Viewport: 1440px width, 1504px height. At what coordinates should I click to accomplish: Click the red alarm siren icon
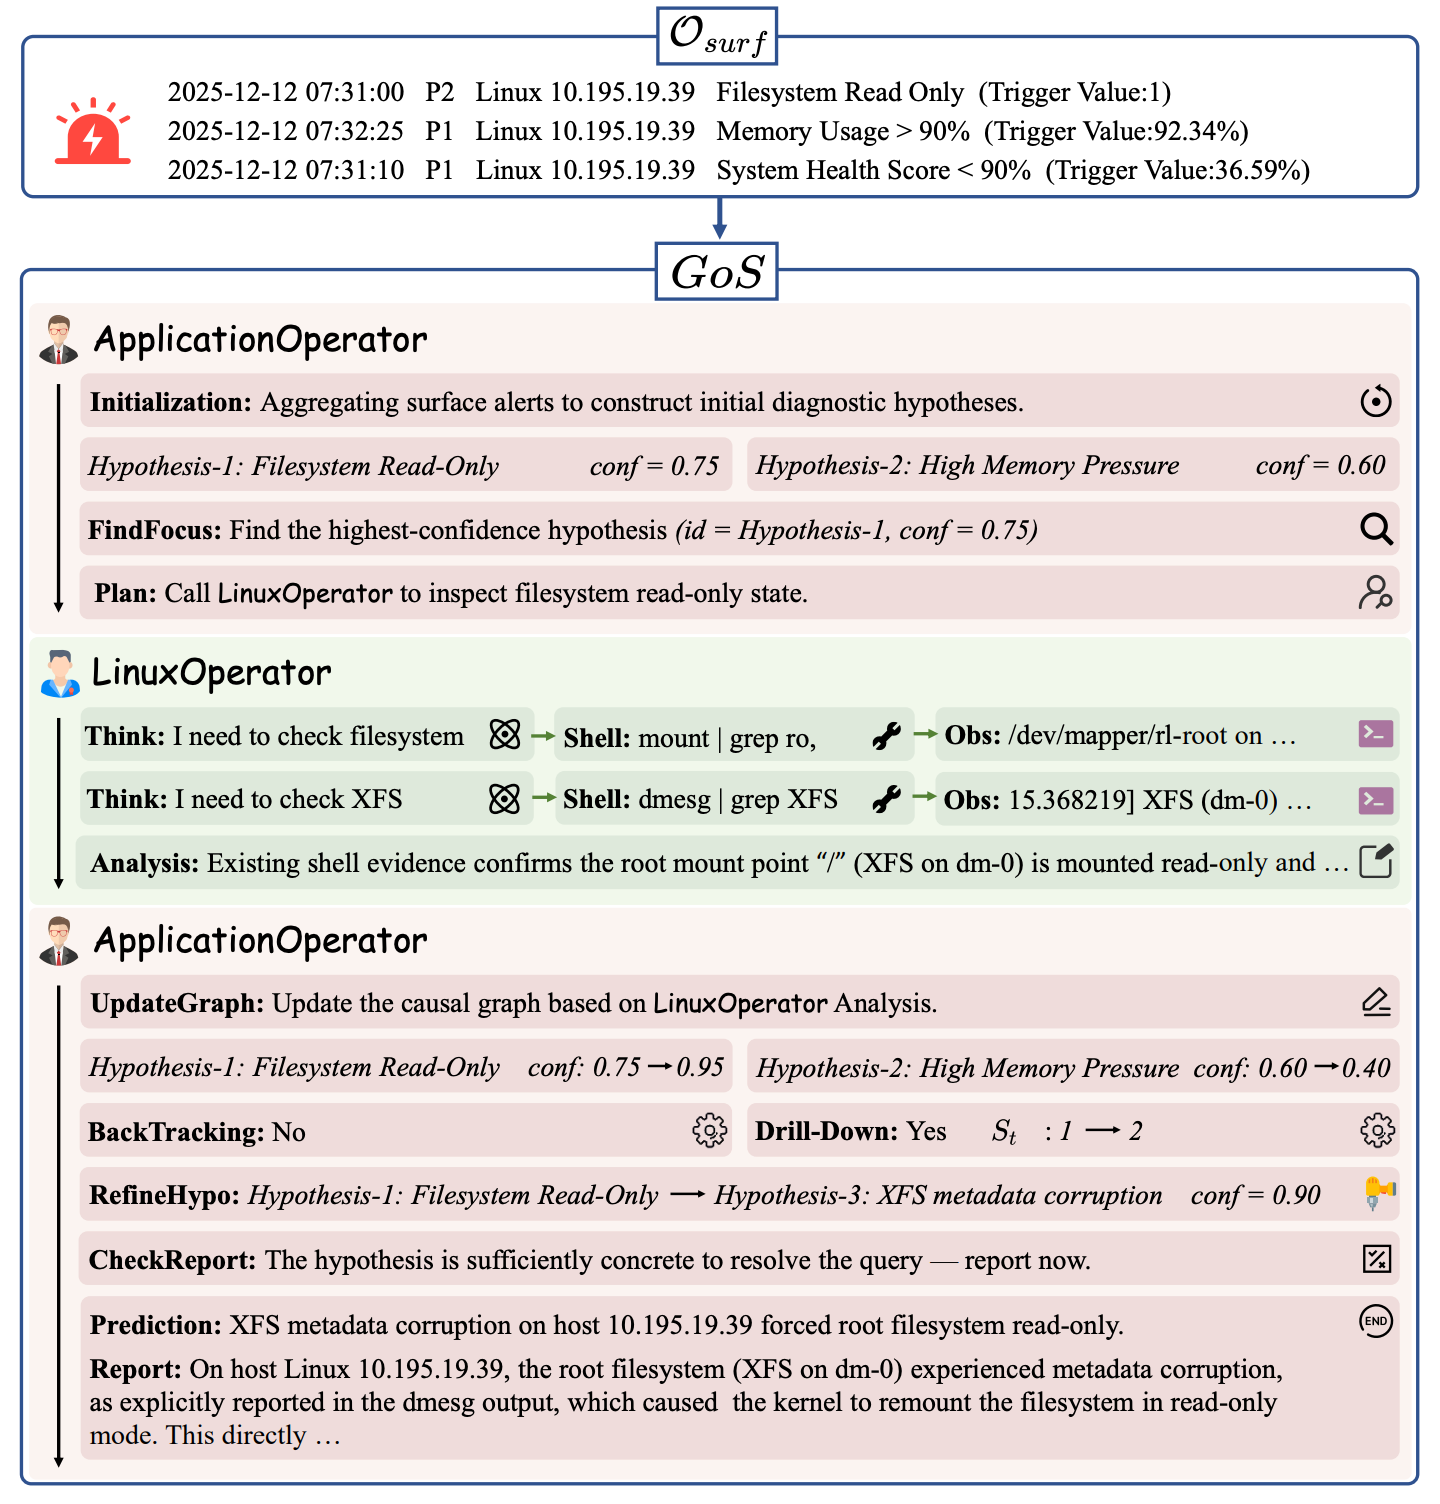[x=93, y=131]
